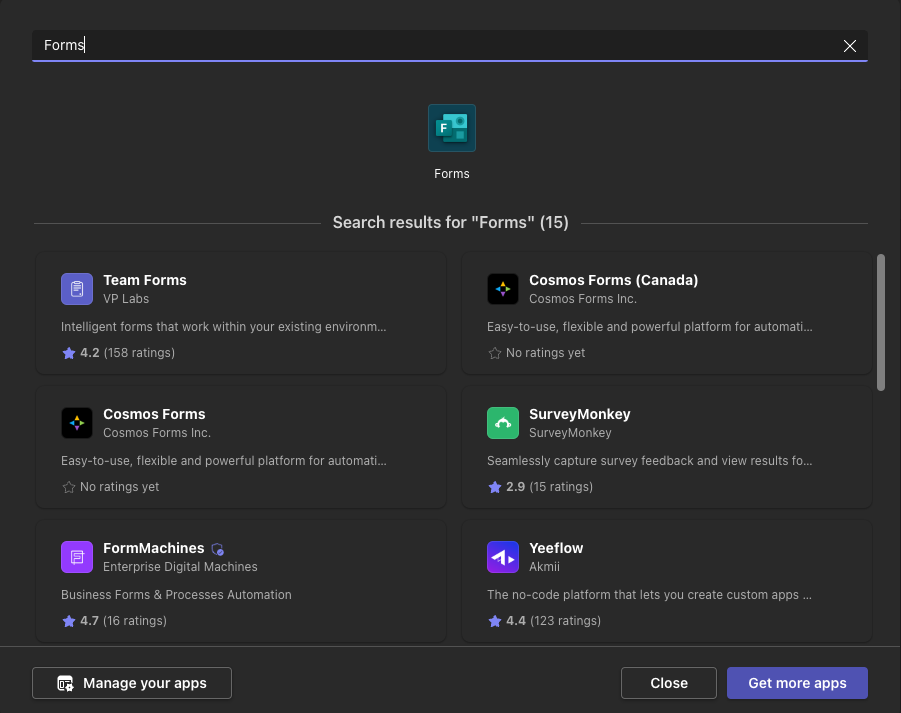Click the search results scrollbar

880,322
